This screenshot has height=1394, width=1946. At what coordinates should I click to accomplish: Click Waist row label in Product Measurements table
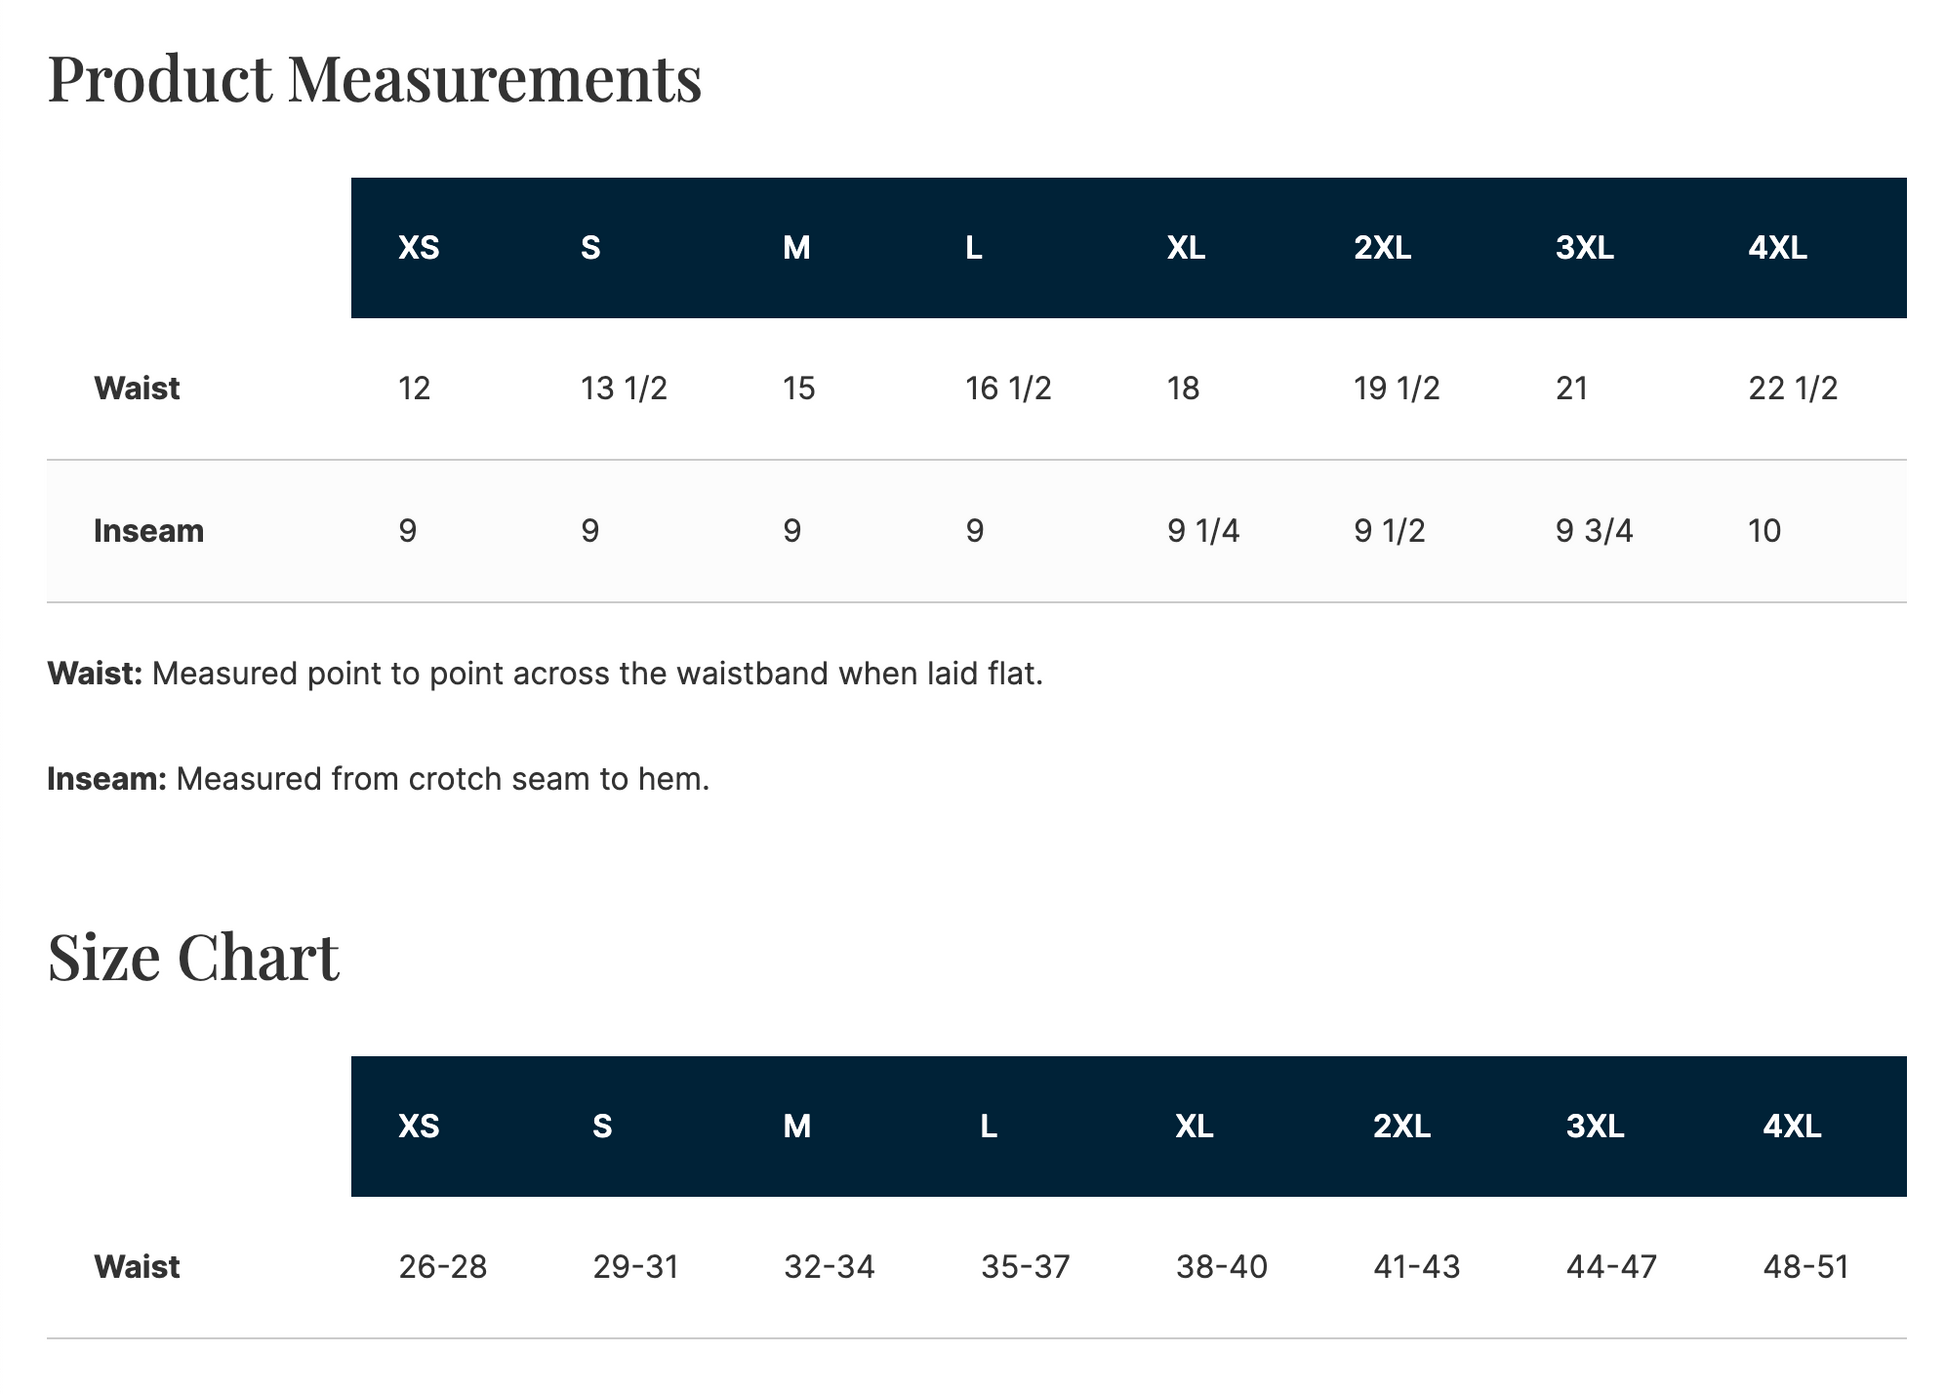tap(137, 388)
